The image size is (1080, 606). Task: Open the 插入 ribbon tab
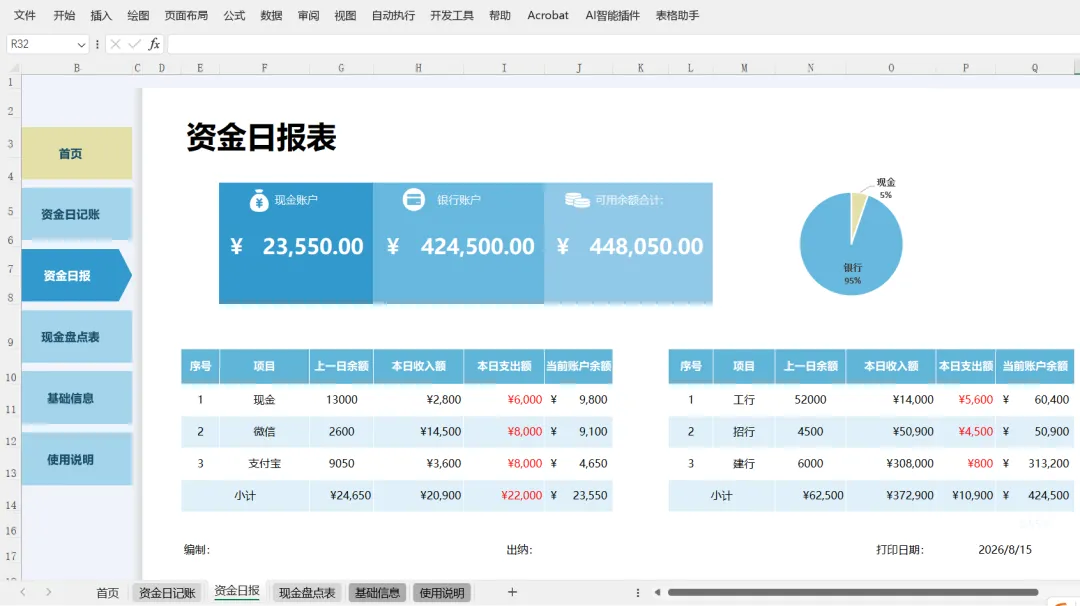point(101,15)
